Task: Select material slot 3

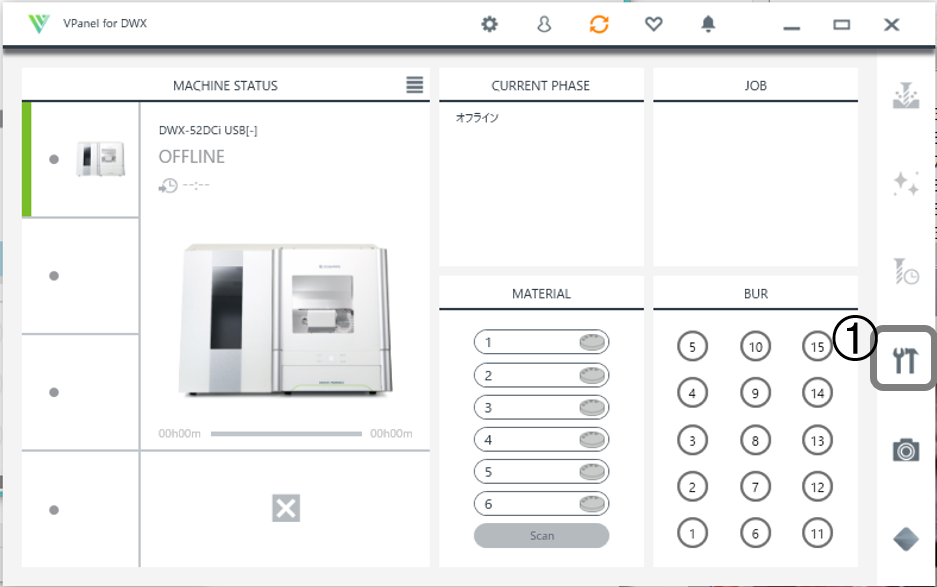Action: (541, 408)
